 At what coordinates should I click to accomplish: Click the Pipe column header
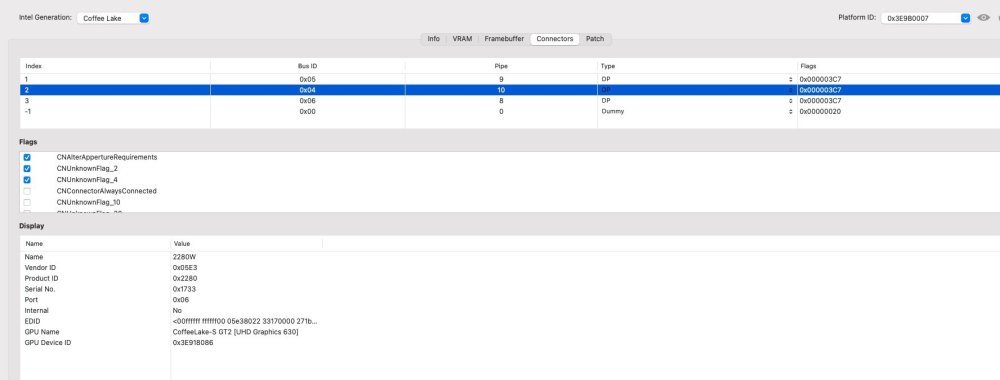click(501, 66)
